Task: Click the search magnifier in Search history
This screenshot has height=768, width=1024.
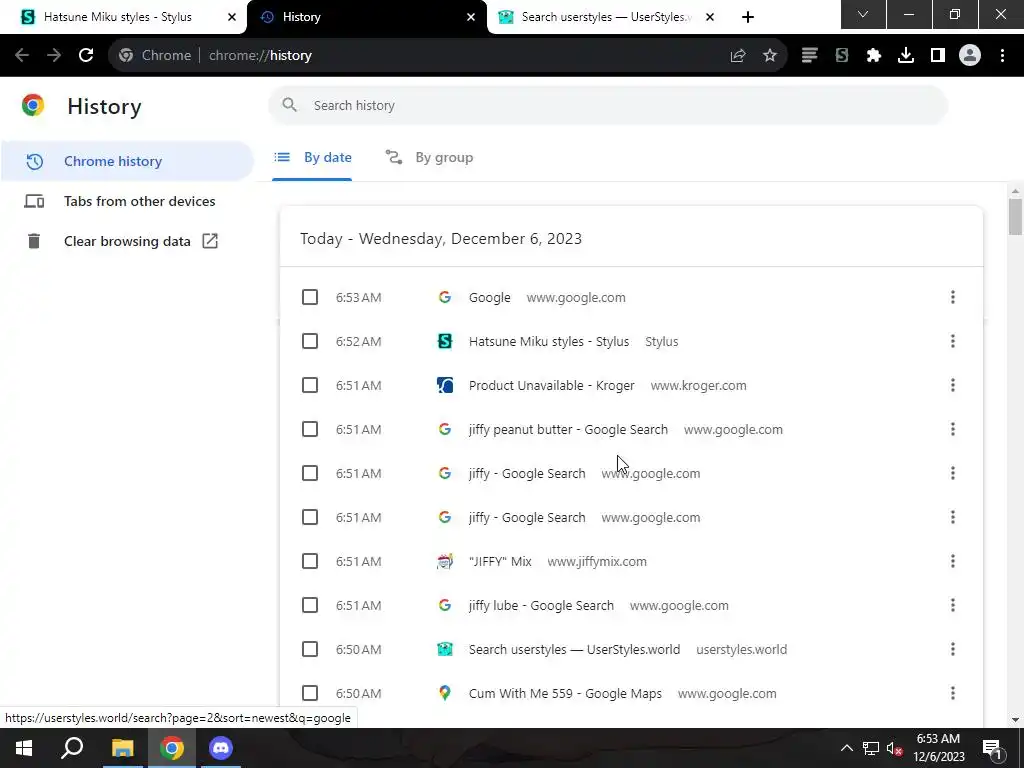Action: coord(289,105)
